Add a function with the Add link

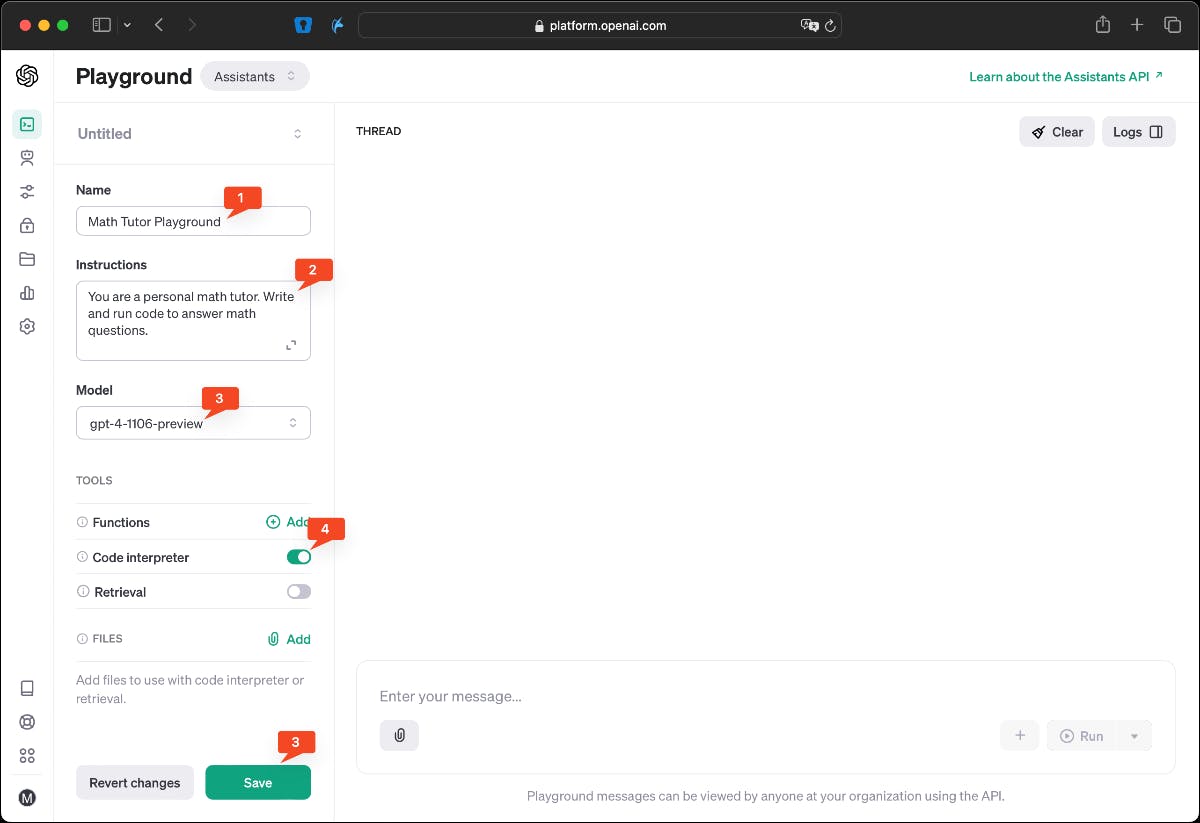288,522
